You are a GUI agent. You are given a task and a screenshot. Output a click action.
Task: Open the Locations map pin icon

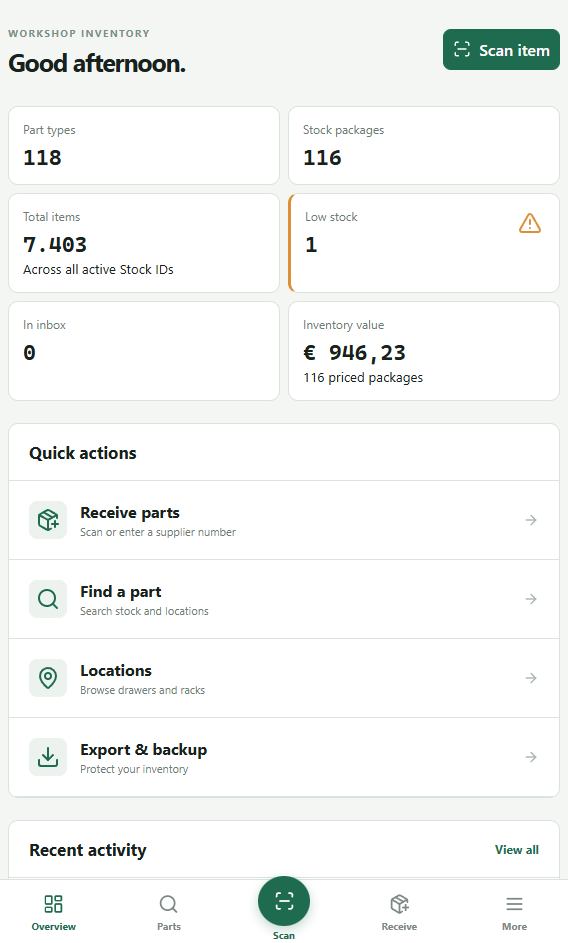(48, 678)
